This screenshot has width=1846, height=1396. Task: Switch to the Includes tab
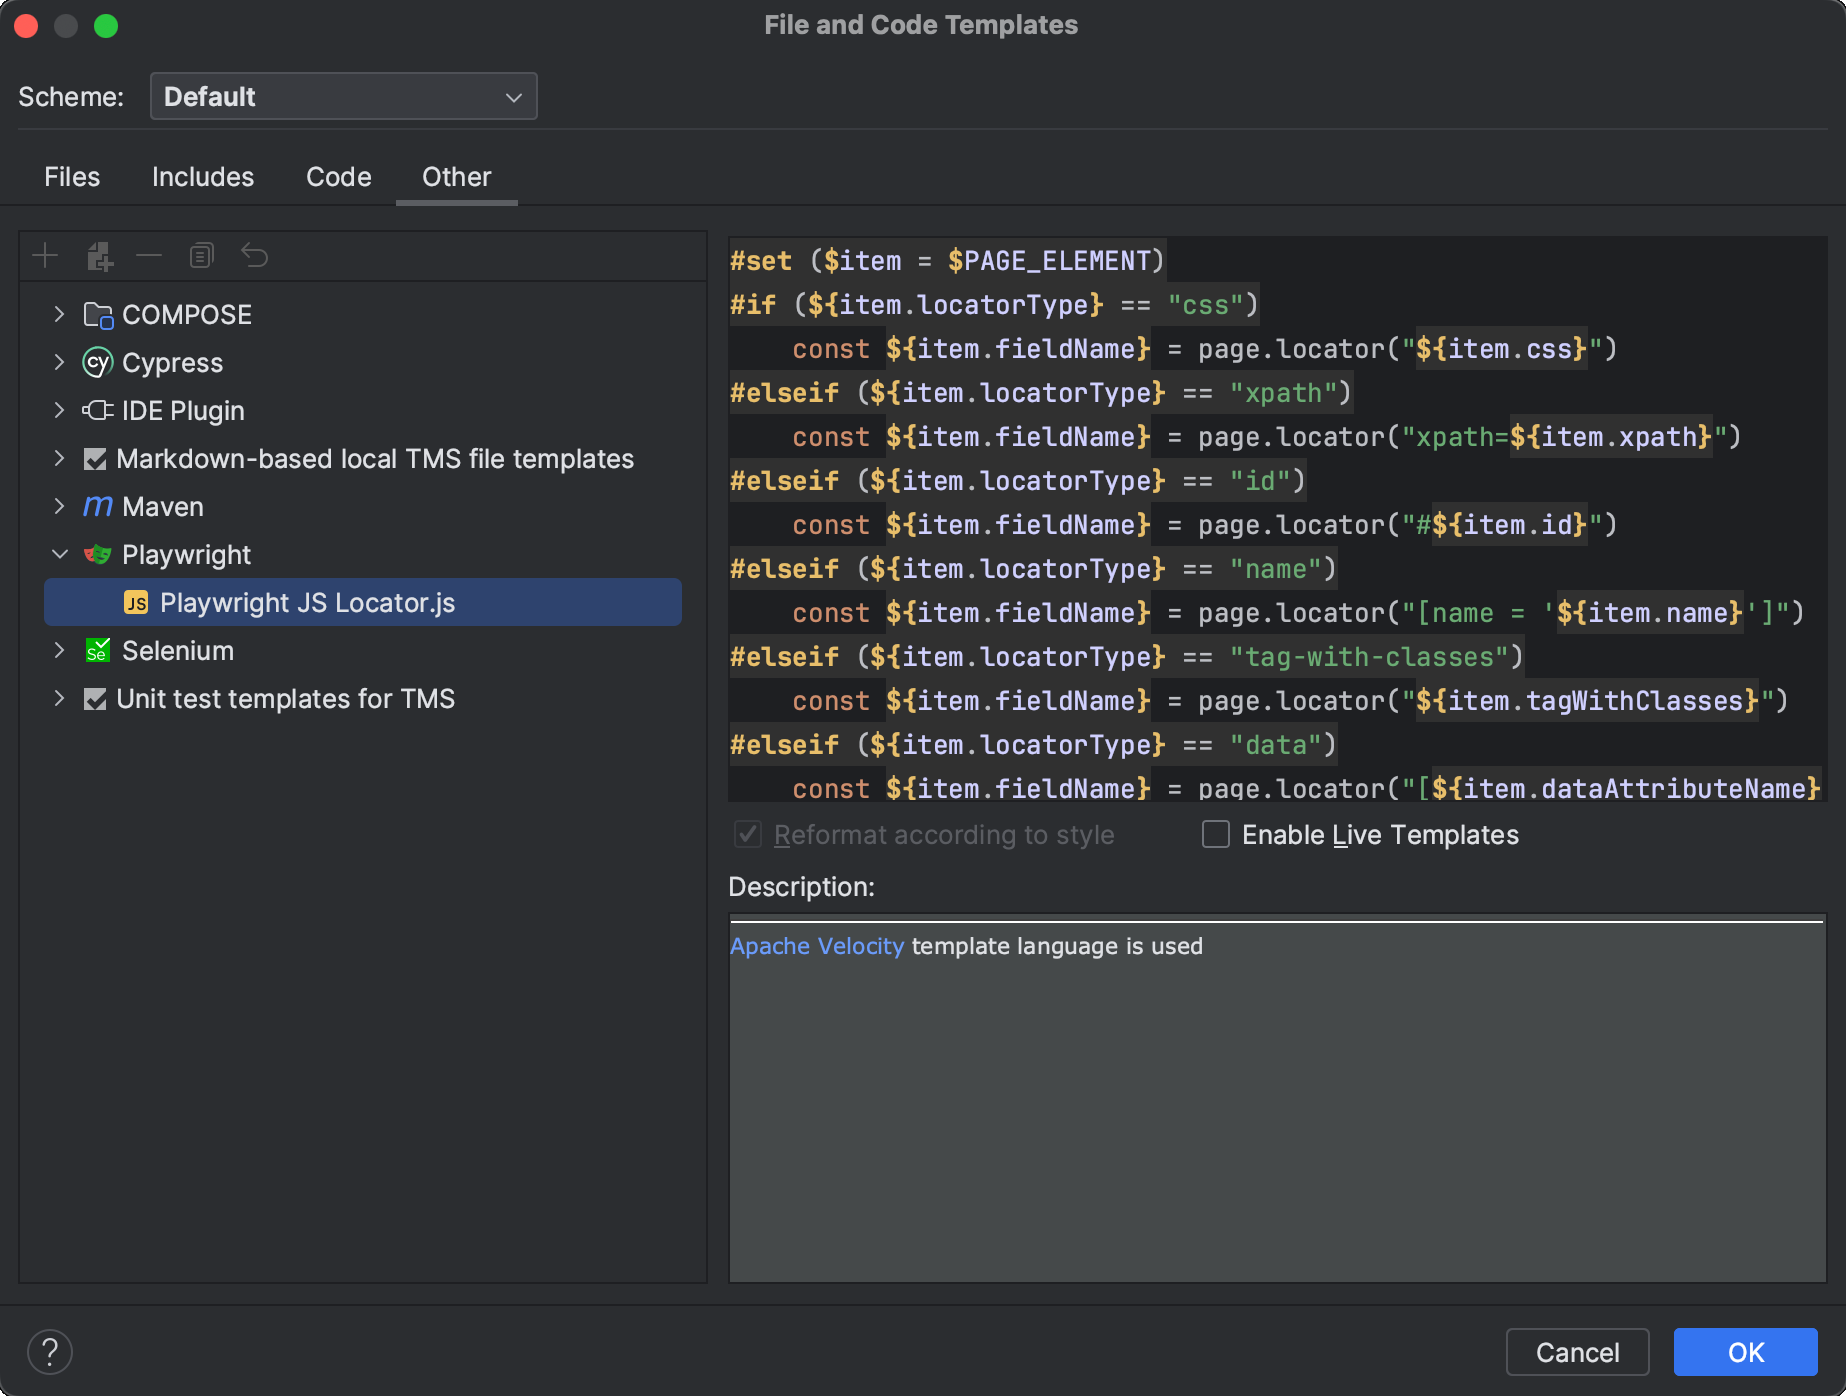[x=202, y=176]
